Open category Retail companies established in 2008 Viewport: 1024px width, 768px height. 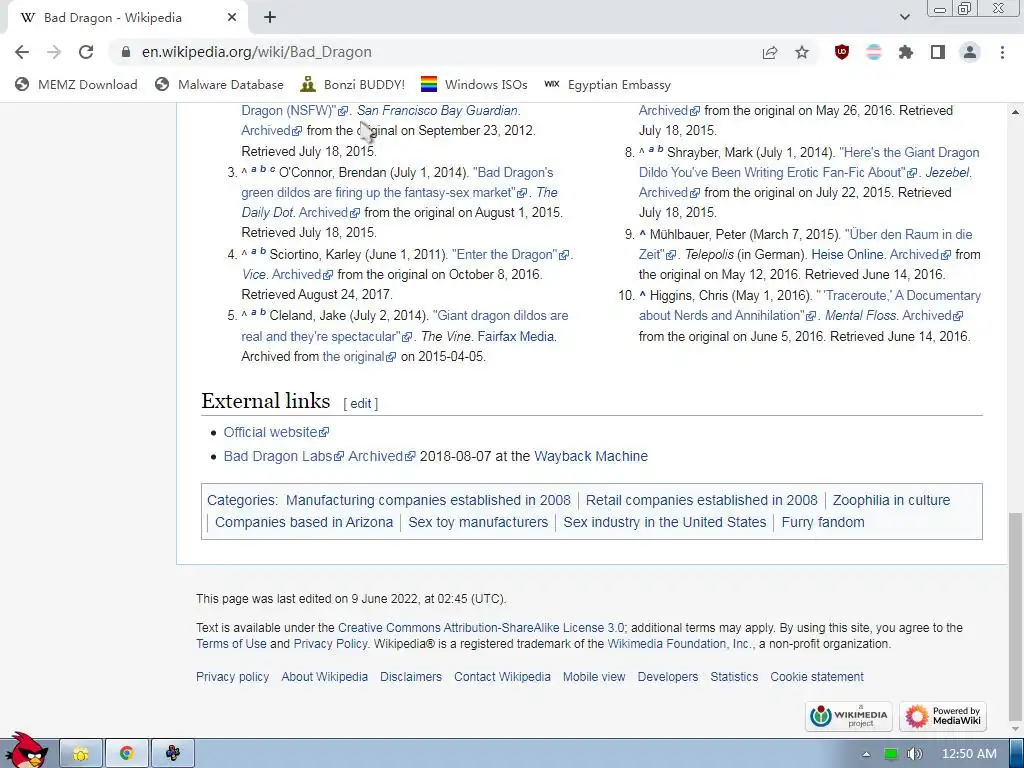point(701,500)
